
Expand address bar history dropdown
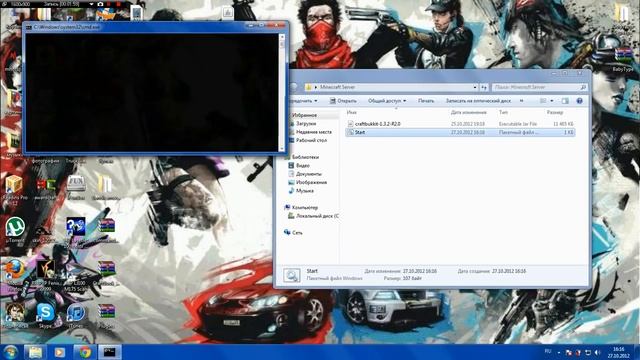click(x=475, y=87)
